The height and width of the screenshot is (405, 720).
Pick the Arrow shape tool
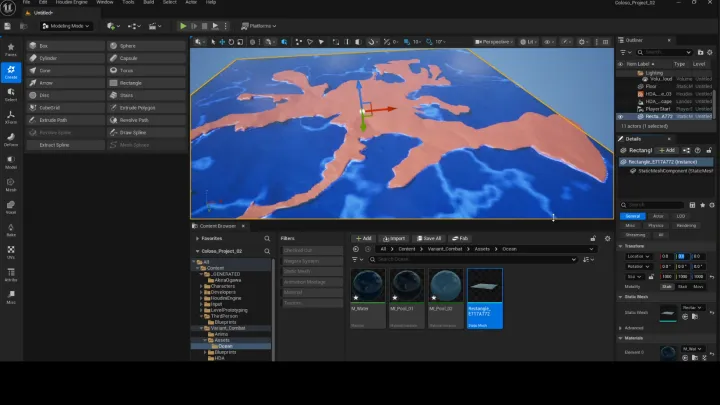[66, 83]
